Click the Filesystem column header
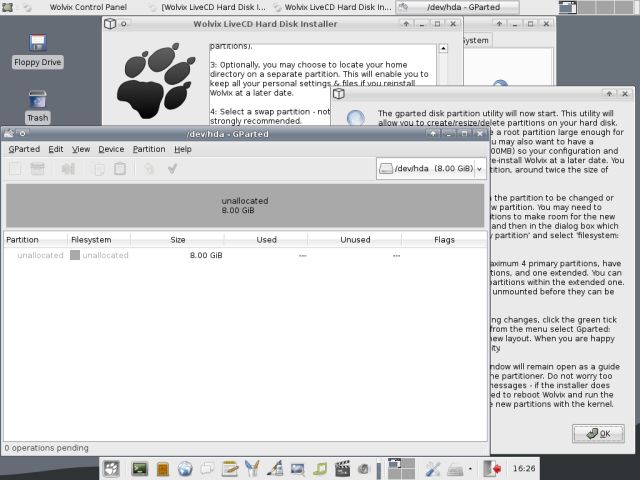The image size is (640, 480). point(99,240)
